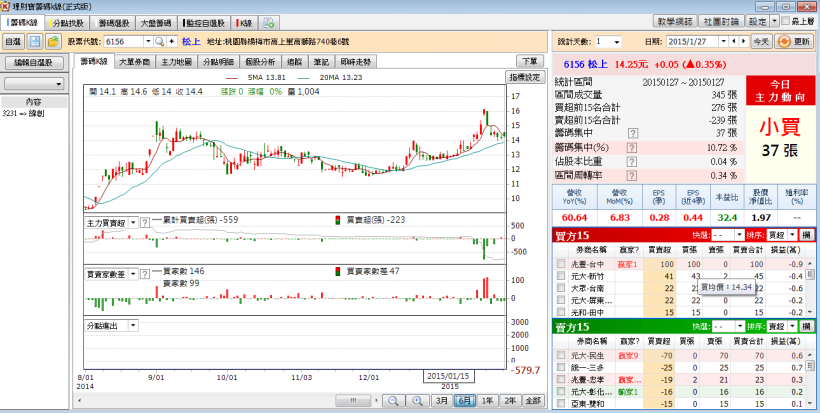
Task: Zoom out chart magnifier button
Action: [394, 401]
